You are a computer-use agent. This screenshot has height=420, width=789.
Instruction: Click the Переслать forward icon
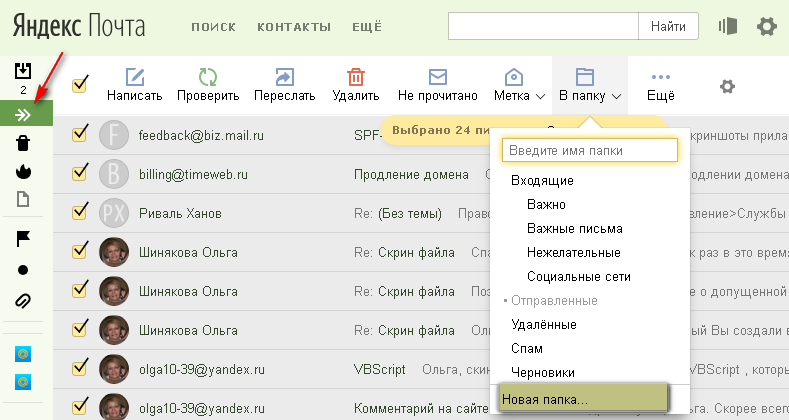point(285,77)
